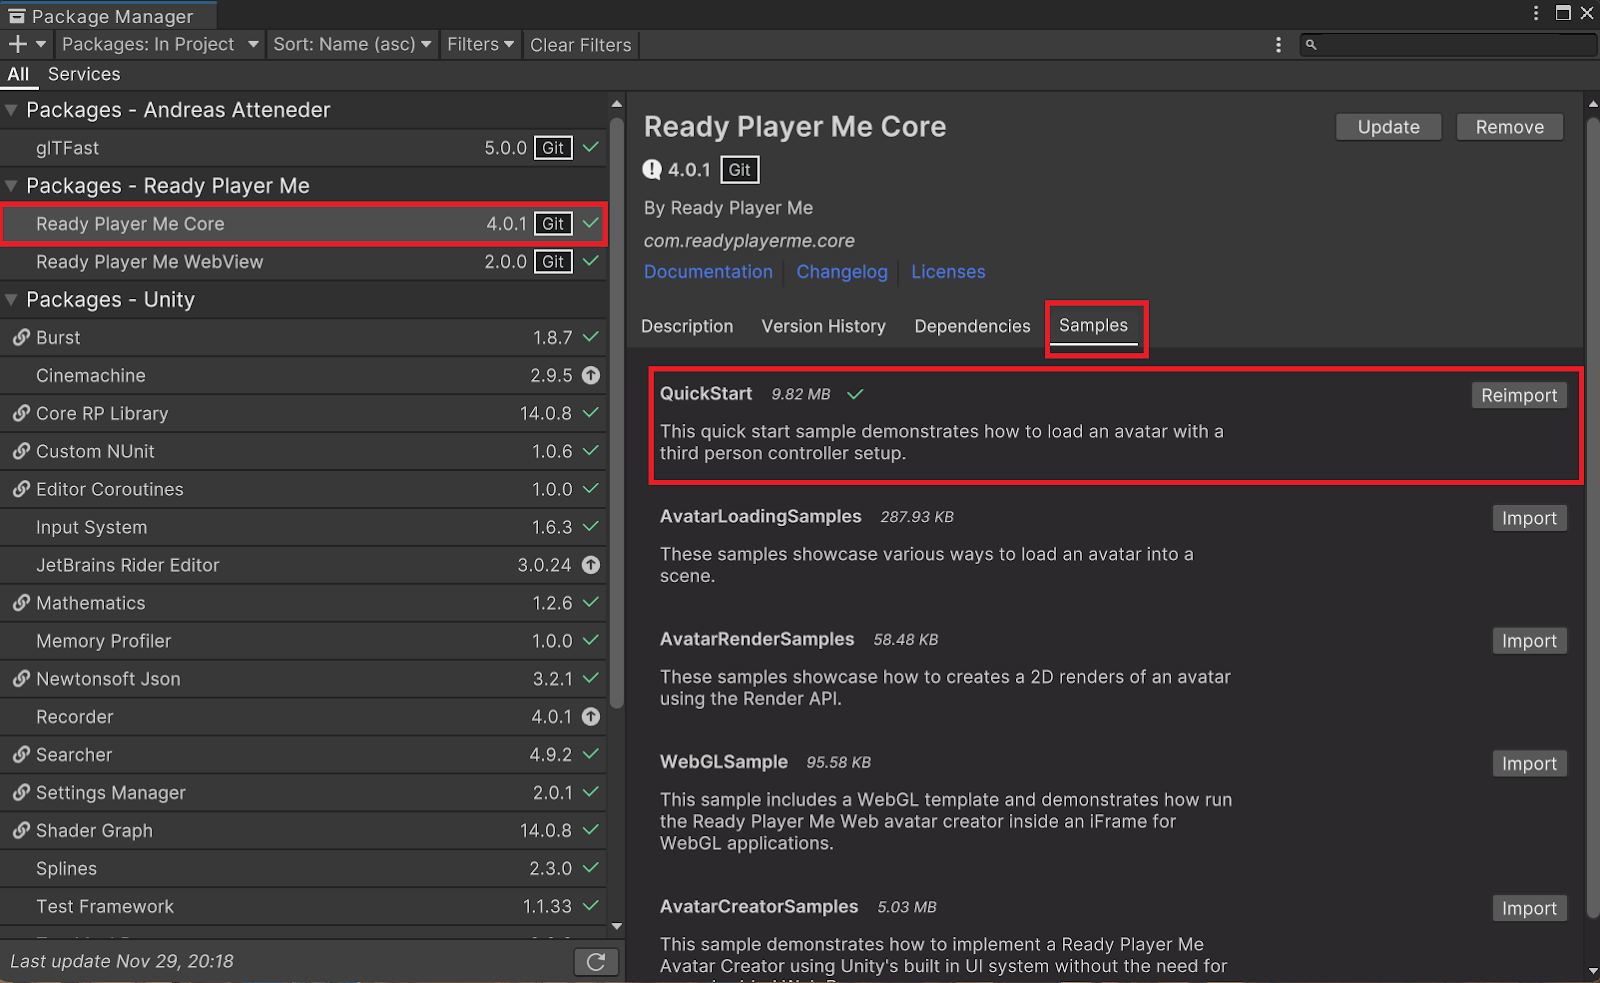Collapse the Packages - Unity group
This screenshot has width=1600, height=983.
click(12, 300)
